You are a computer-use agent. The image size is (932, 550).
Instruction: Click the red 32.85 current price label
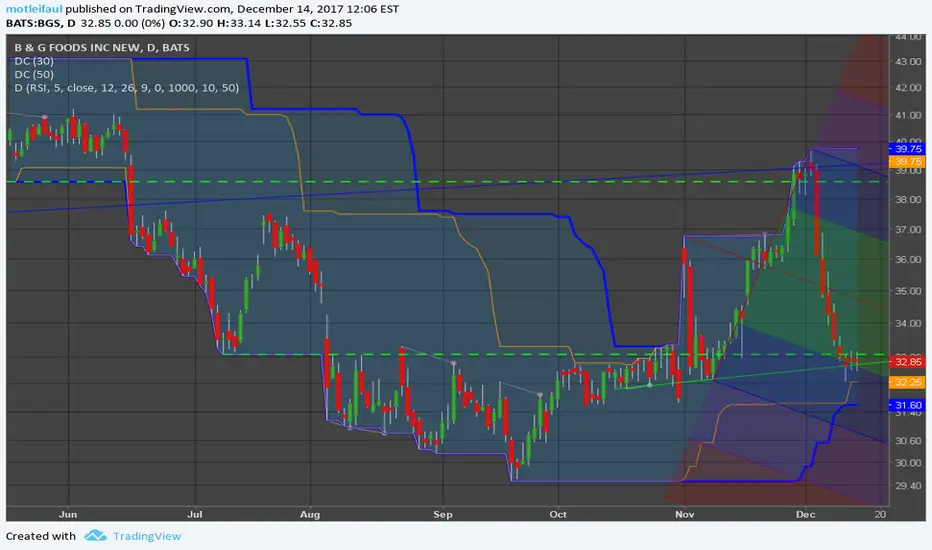pos(908,362)
